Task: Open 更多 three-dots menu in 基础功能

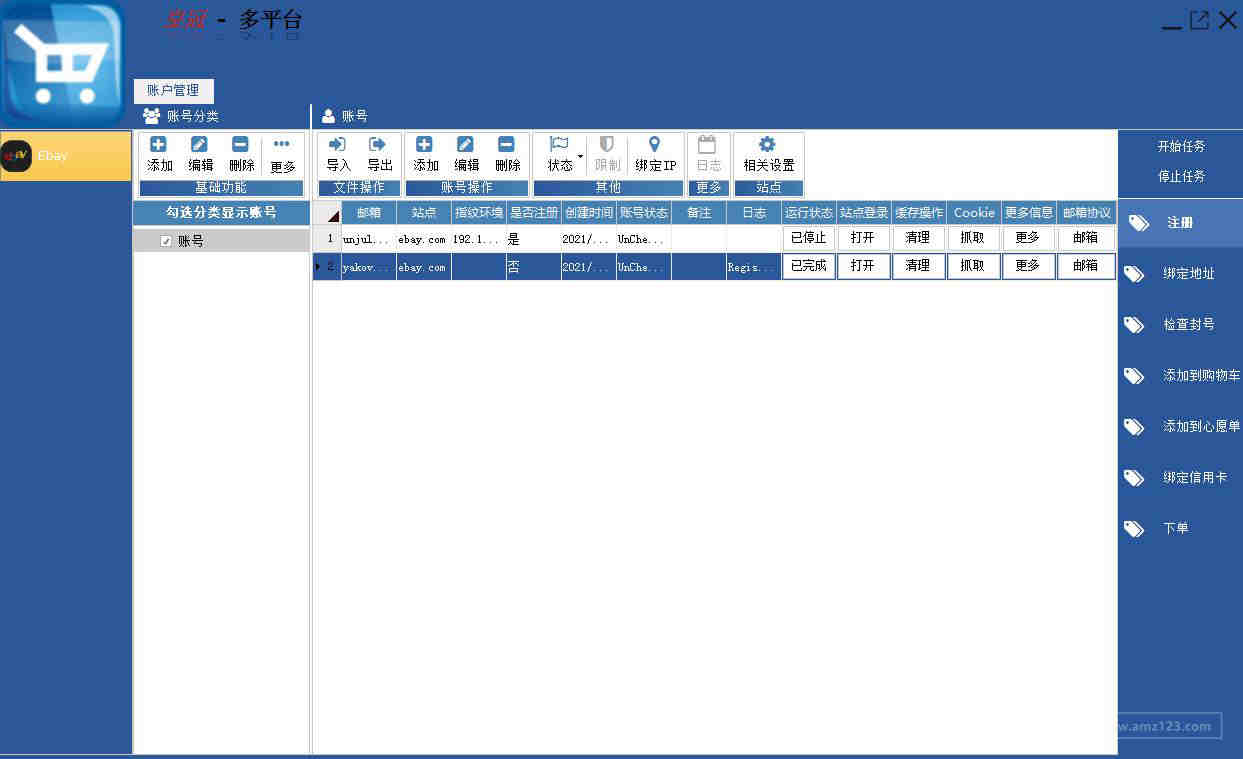Action: pos(282,145)
